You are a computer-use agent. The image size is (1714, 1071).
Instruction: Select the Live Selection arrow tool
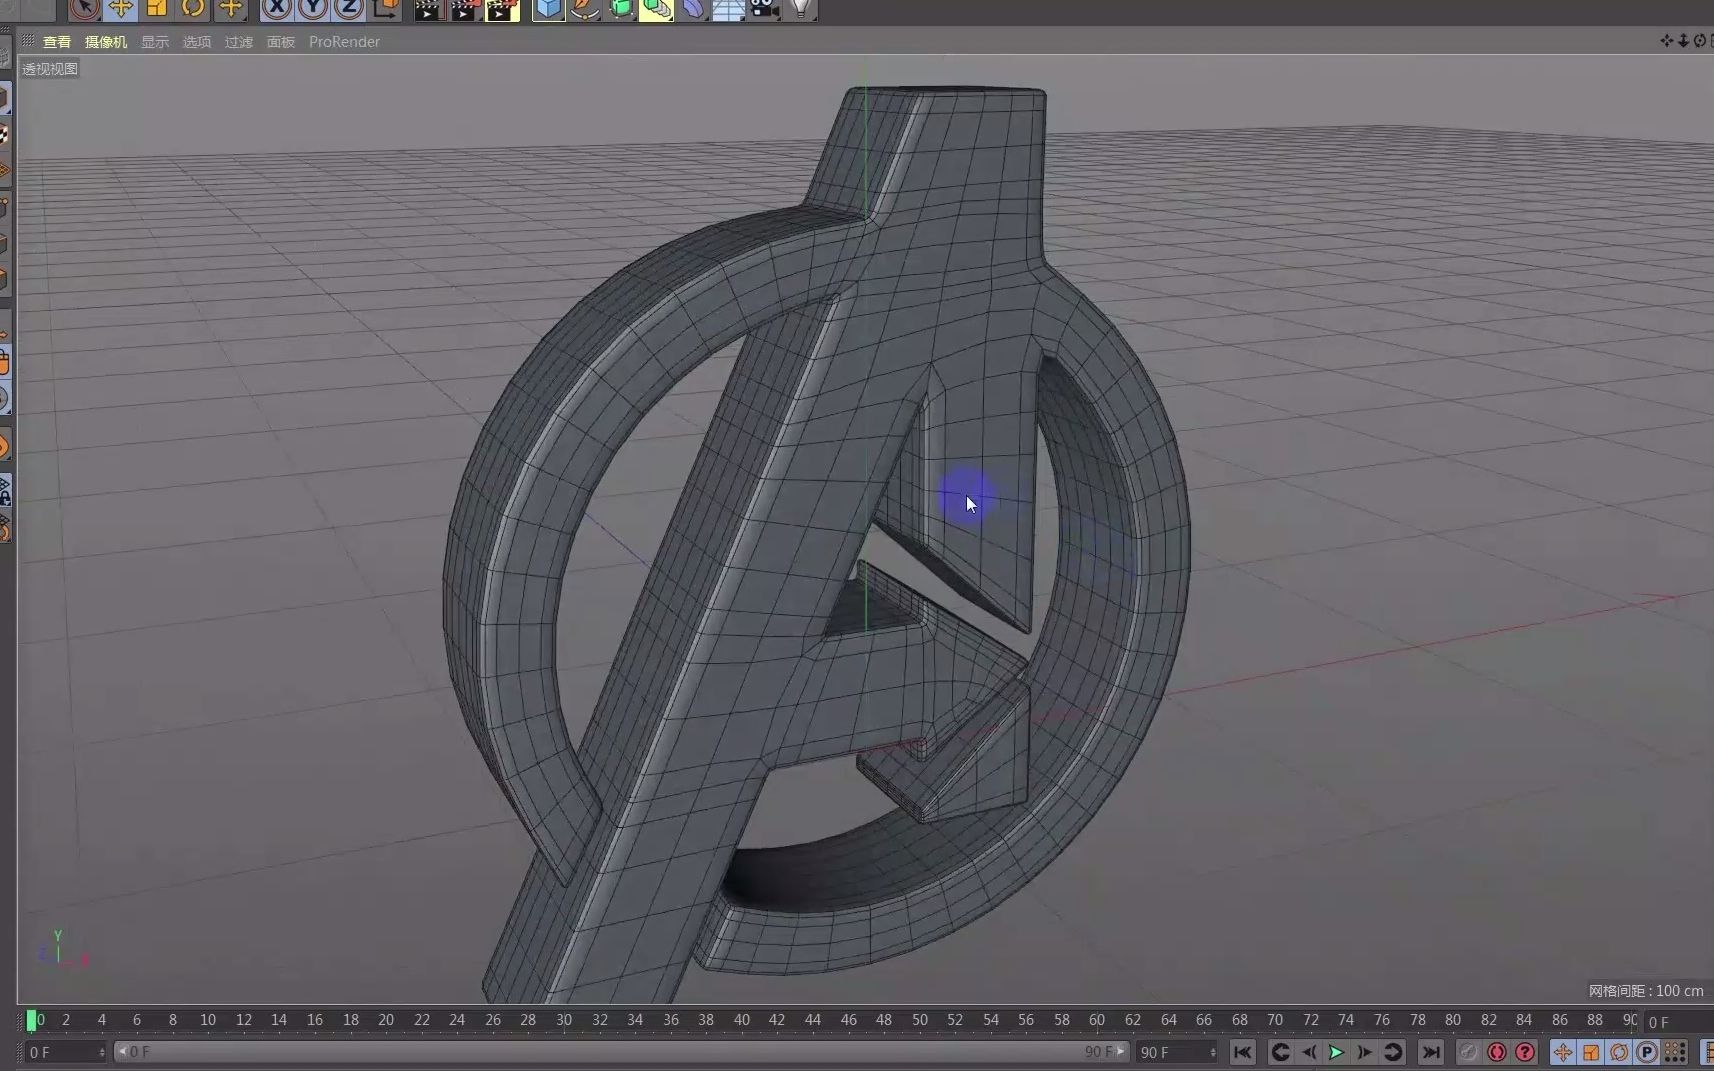85,9
